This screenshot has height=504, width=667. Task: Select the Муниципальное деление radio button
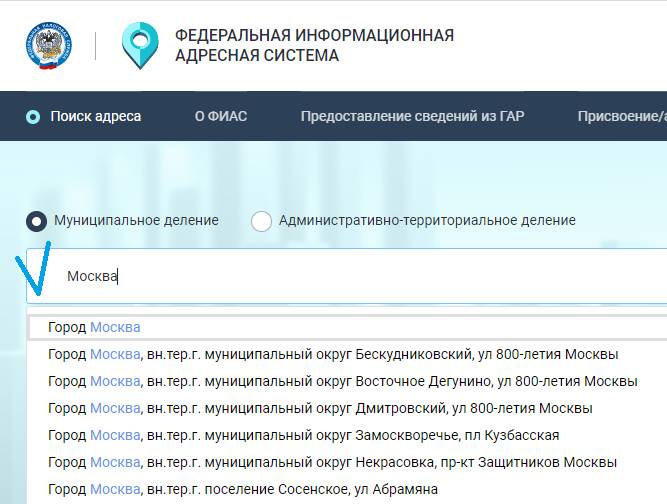(x=36, y=221)
